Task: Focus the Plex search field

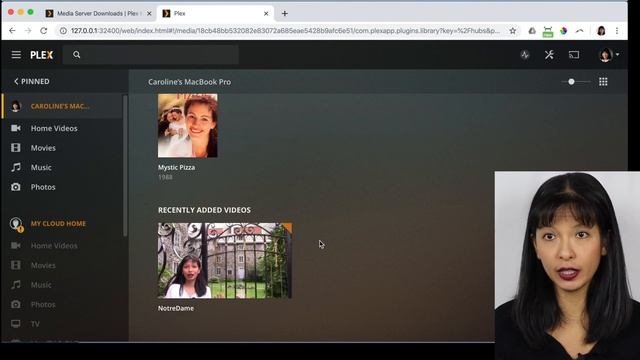Action: [x=151, y=55]
